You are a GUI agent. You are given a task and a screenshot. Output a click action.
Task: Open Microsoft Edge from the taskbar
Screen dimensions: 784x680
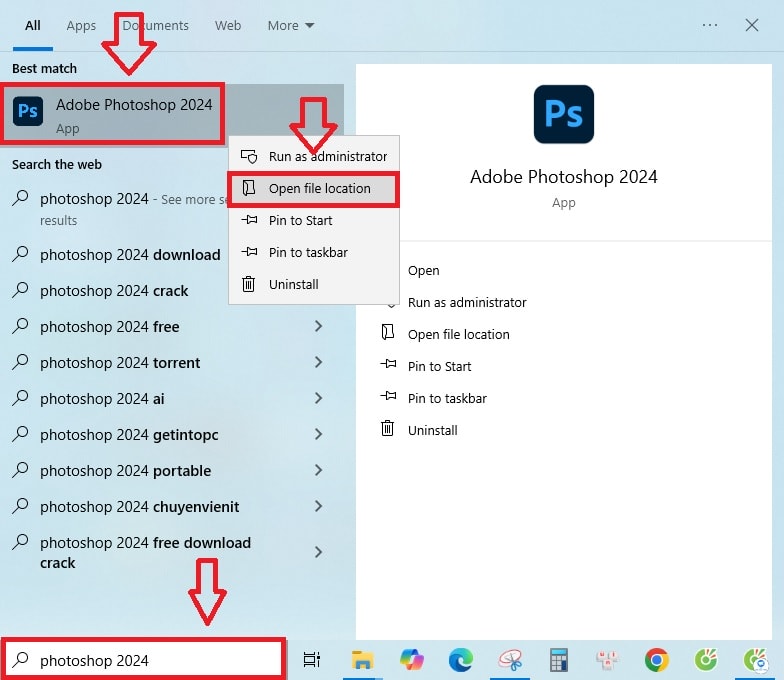click(460, 660)
